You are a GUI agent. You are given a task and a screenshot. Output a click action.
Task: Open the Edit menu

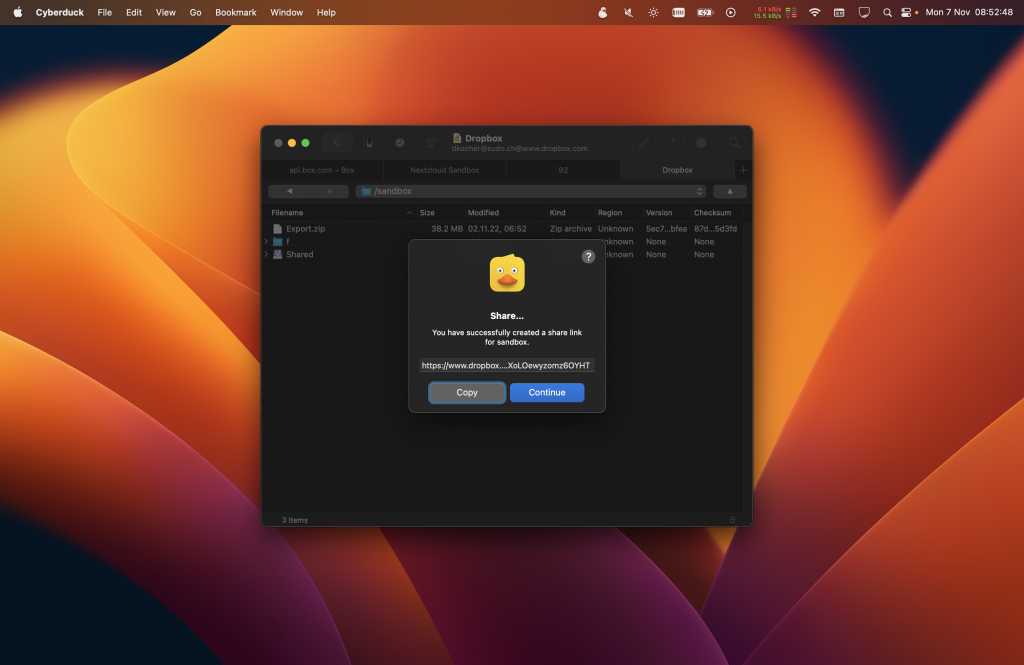tap(134, 12)
